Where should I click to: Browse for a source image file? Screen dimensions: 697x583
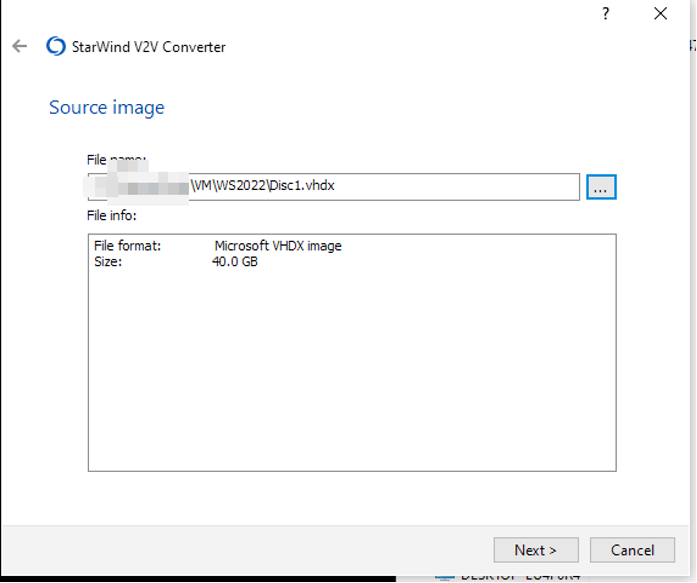tap(601, 187)
